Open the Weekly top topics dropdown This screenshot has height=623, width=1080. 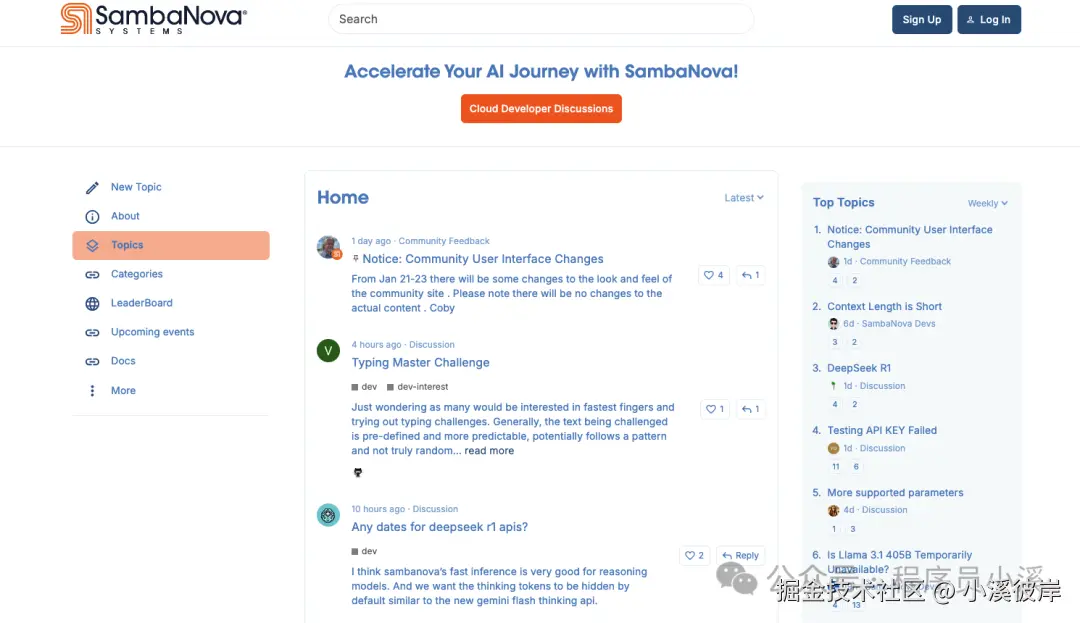point(987,204)
